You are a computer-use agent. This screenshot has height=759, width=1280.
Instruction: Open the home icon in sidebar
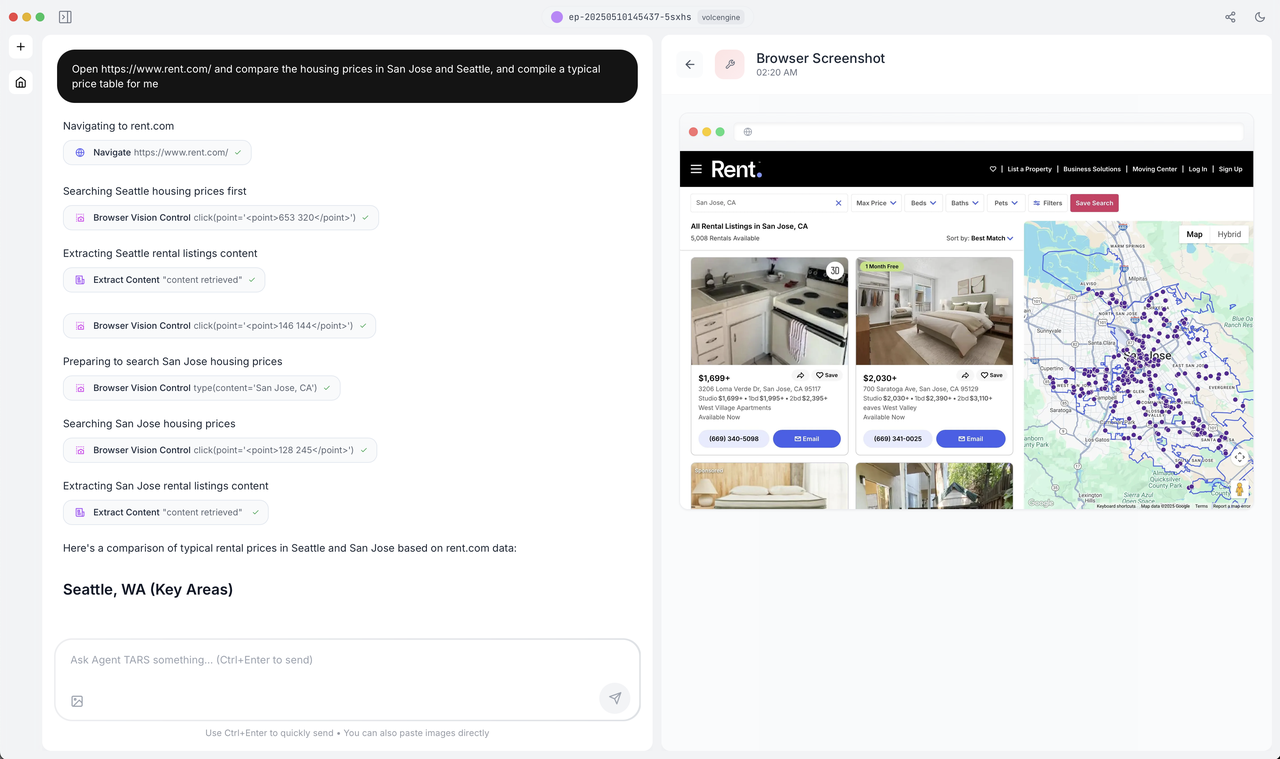[x=21, y=82]
